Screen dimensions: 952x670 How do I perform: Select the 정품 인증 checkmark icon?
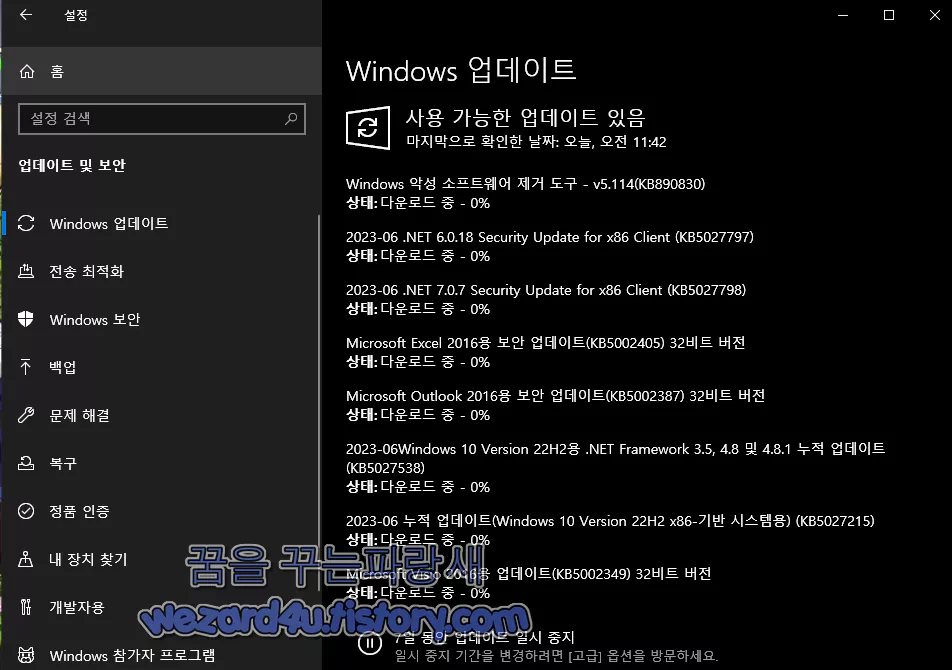pyautogui.click(x=26, y=511)
